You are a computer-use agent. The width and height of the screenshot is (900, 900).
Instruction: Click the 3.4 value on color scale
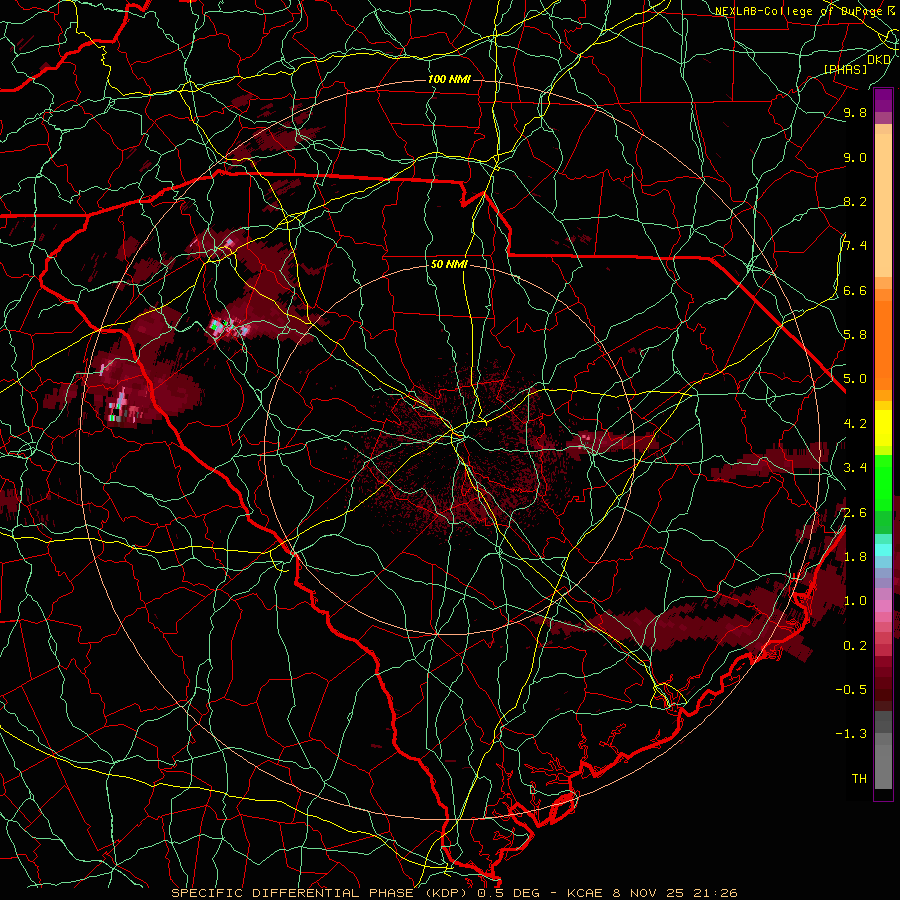(855, 468)
